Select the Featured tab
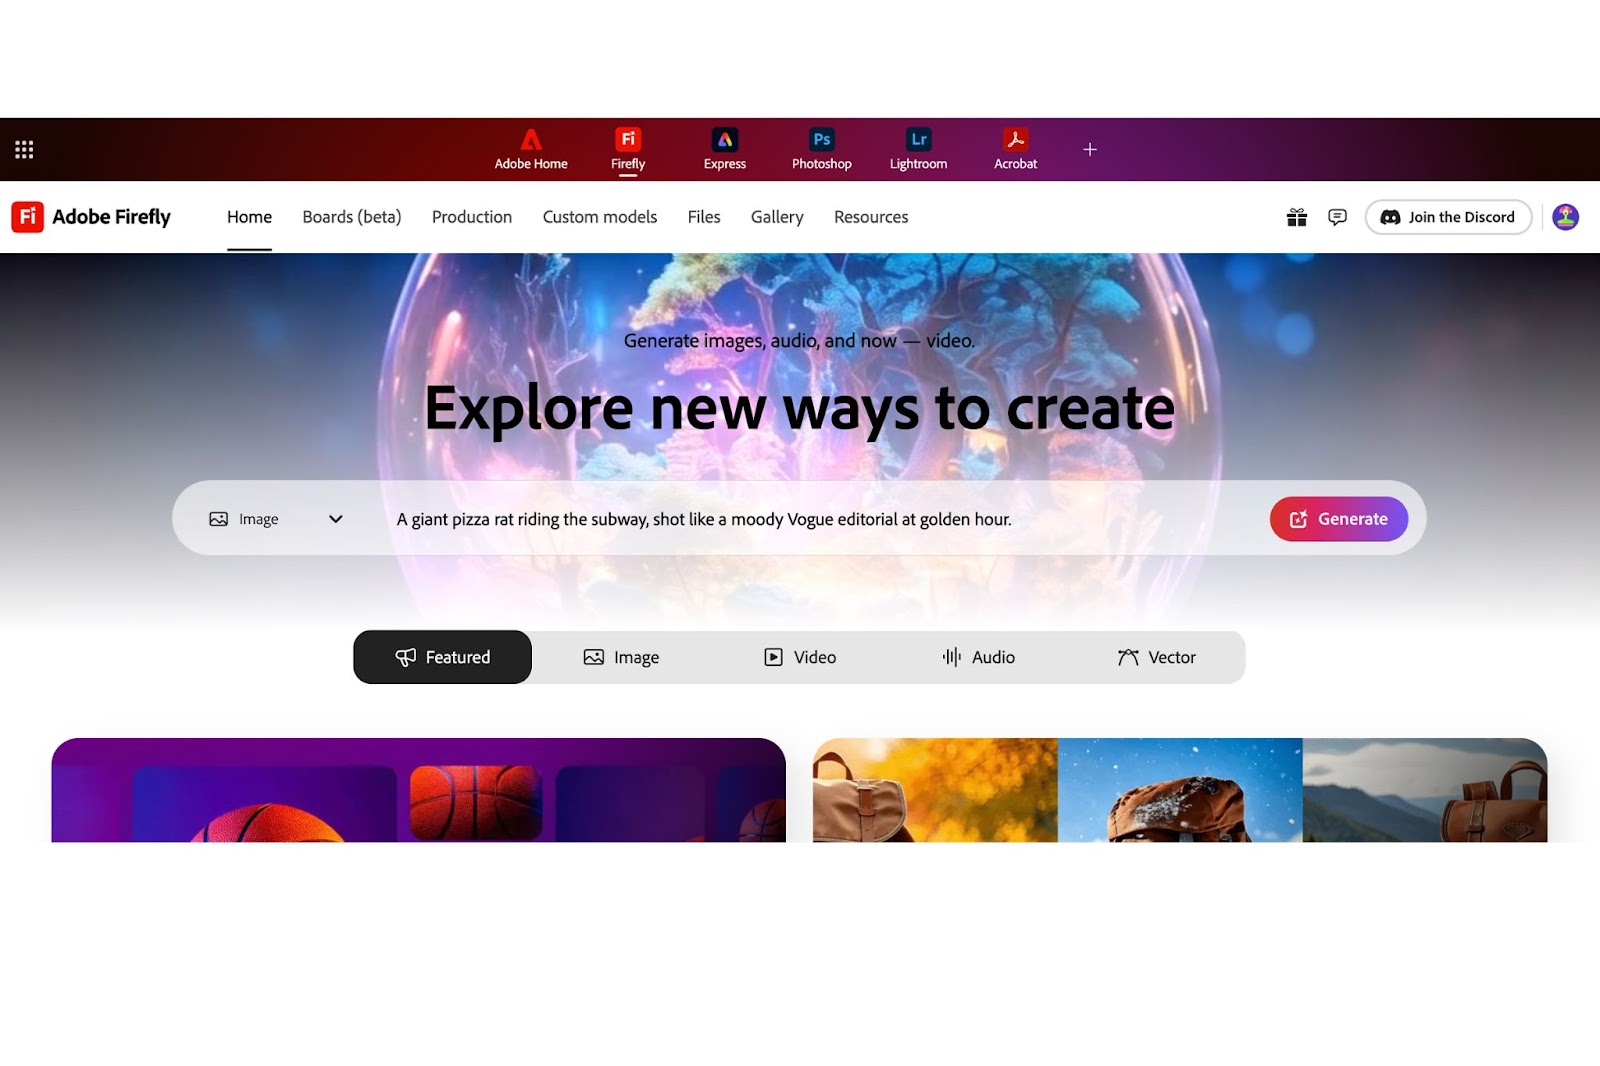 pos(442,657)
